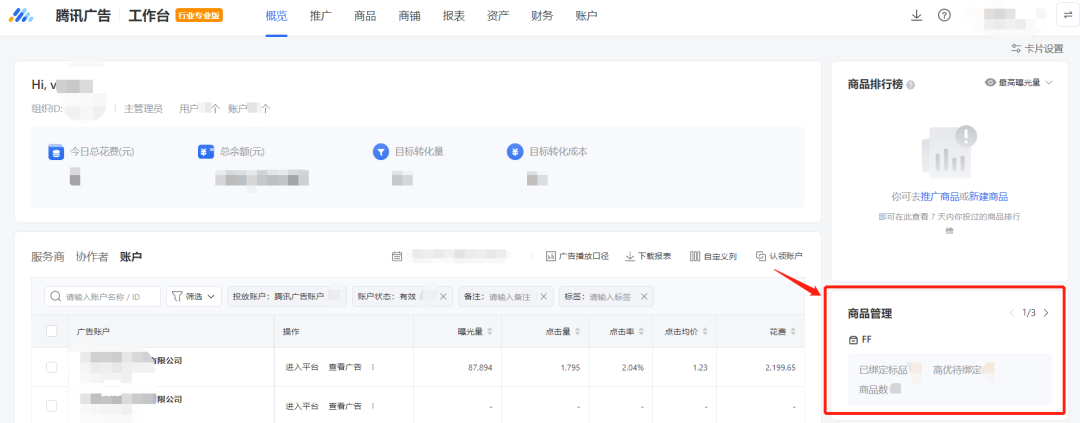The width and height of the screenshot is (1080, 423).
Task: Click the switch arrows button at top right
Action: point(1068,15)
